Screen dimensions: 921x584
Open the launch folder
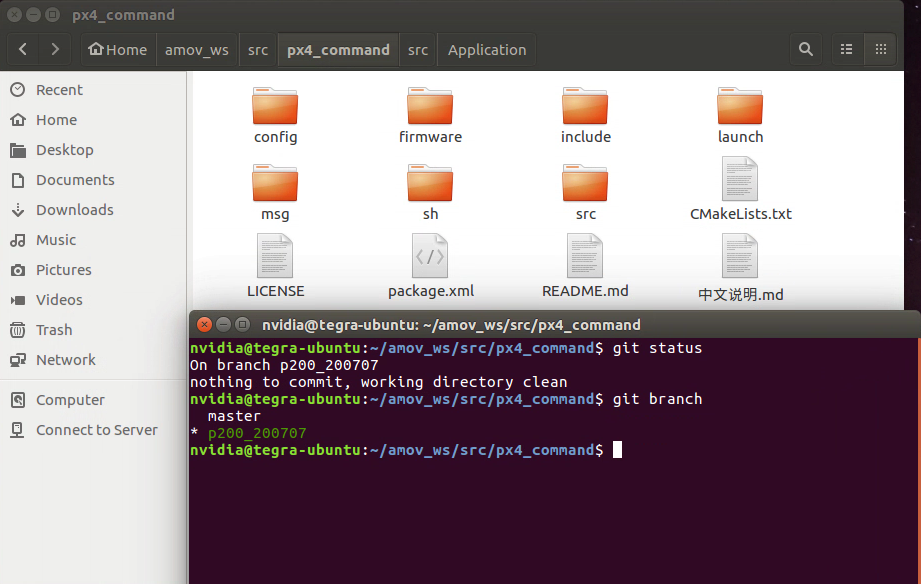[740, 115]
